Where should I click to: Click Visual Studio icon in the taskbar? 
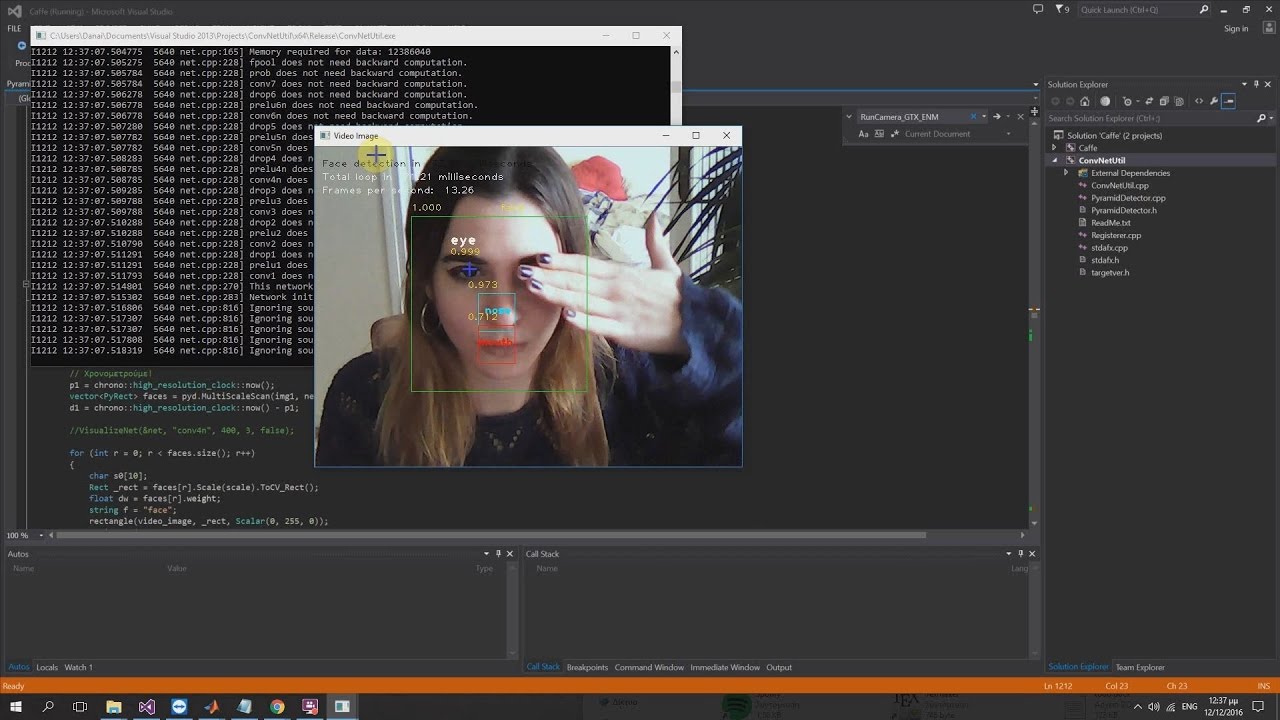tap(147, 706)
